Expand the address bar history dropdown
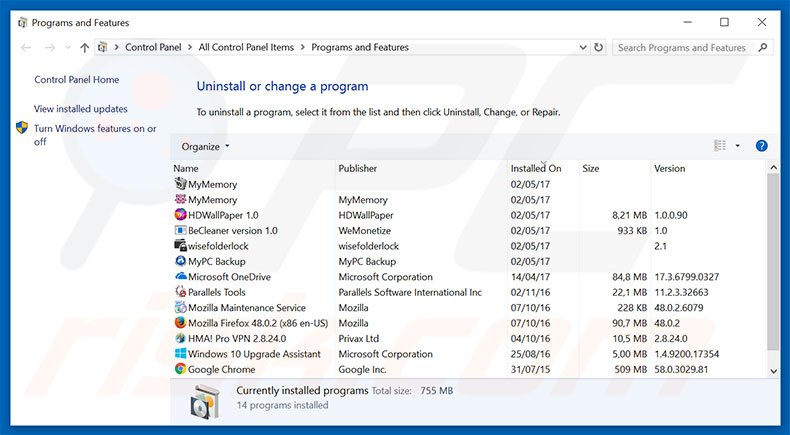Image resolution: width=790 pixels, height=435 pixels. tap(583, 47)
